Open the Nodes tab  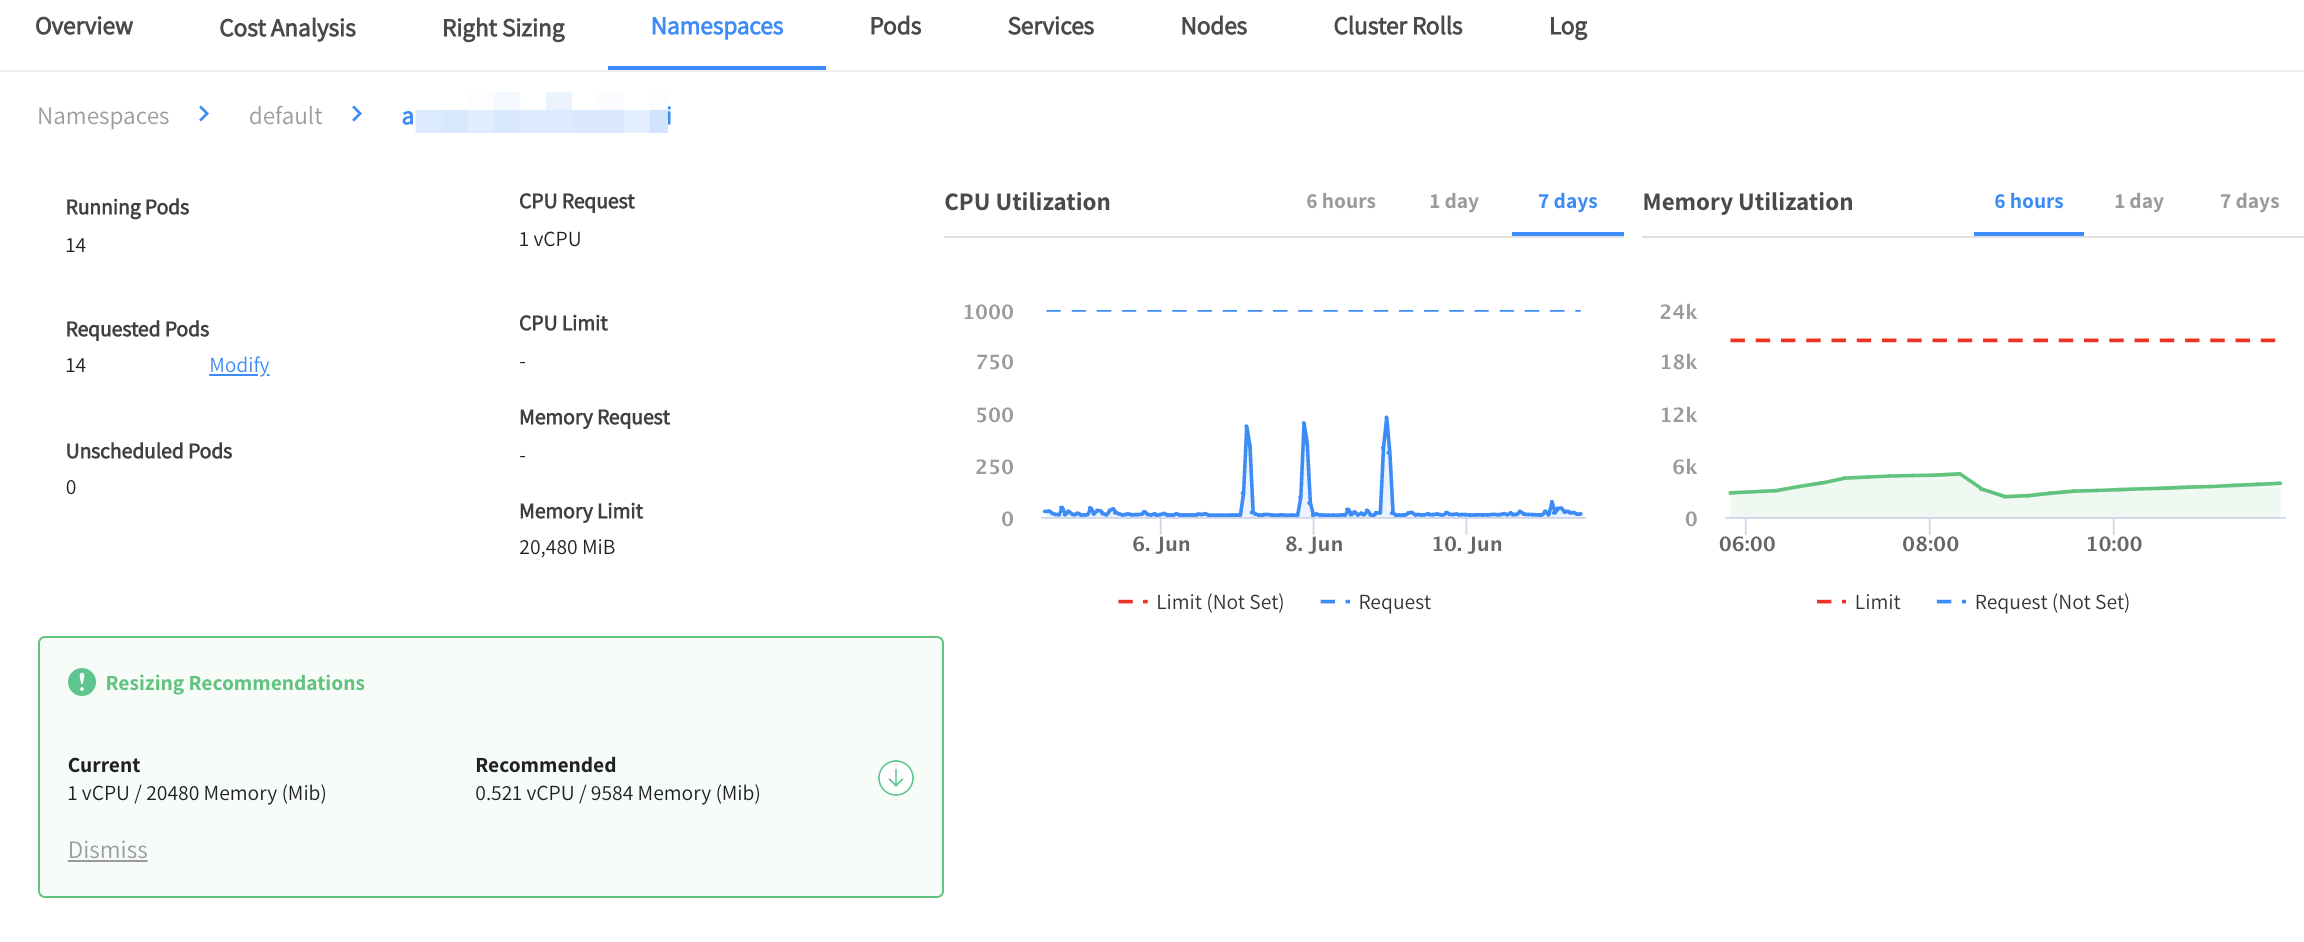(1213, 27)
